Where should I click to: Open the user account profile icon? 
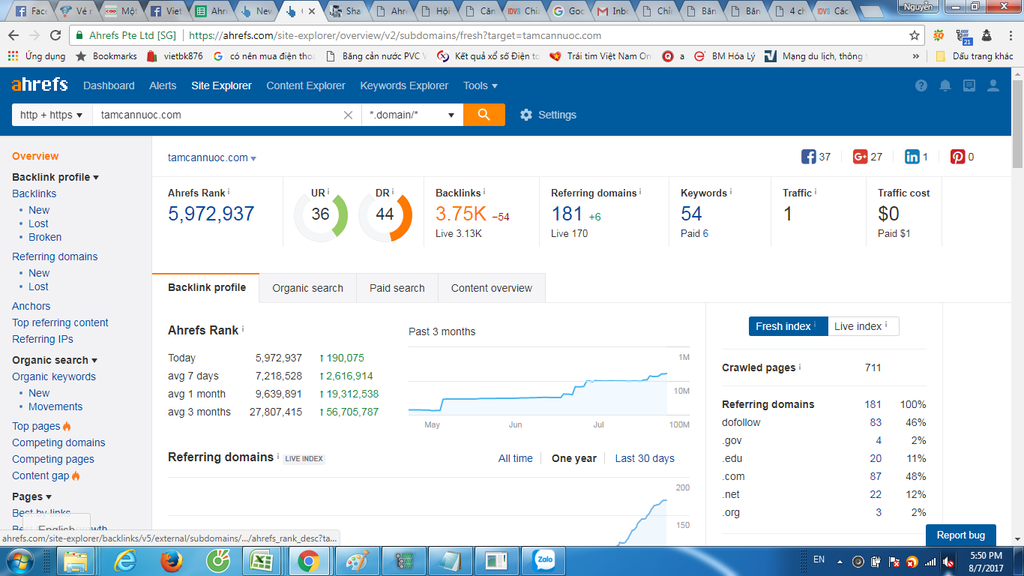[x=993, y=86]
